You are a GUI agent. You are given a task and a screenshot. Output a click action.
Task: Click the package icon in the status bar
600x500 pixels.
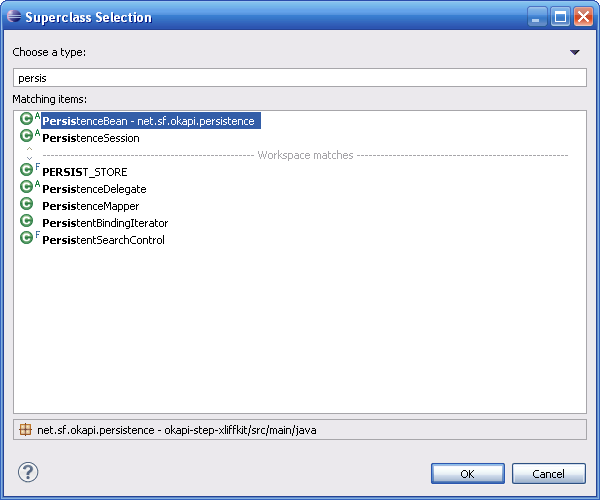(25, 430)
